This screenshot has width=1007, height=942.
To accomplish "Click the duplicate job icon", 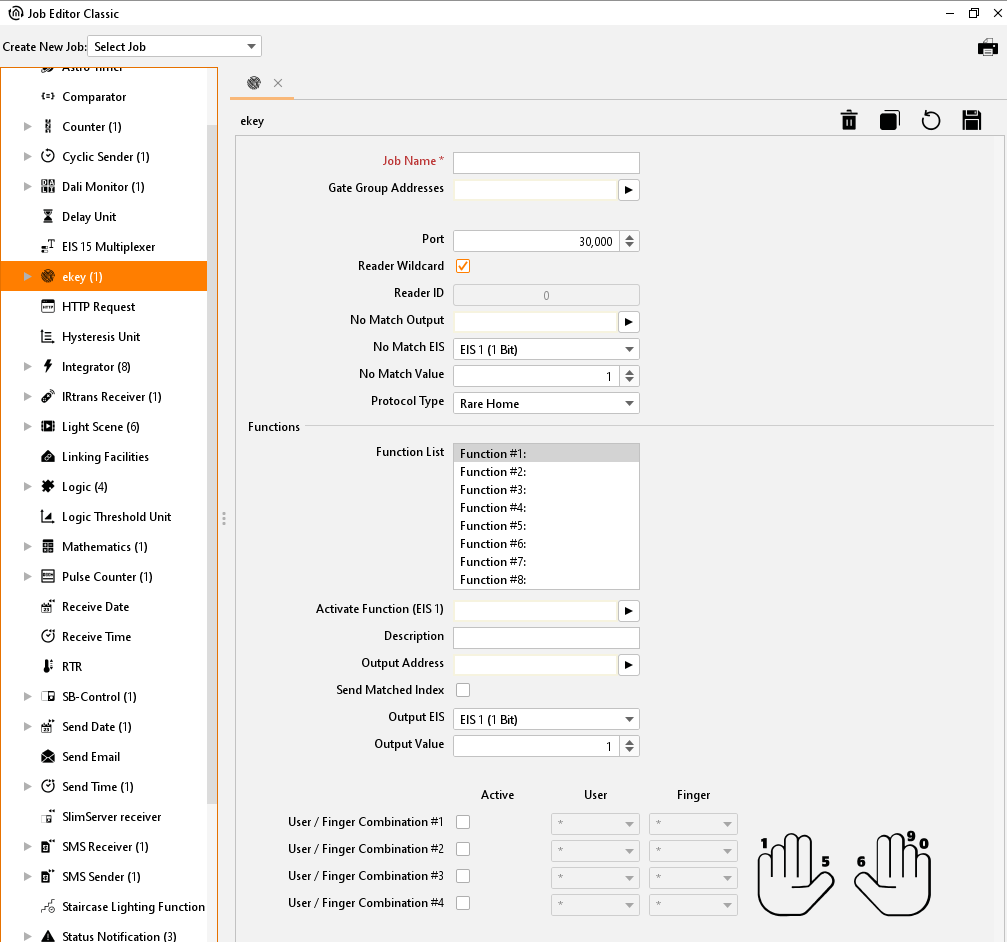I will pos(889,121).
